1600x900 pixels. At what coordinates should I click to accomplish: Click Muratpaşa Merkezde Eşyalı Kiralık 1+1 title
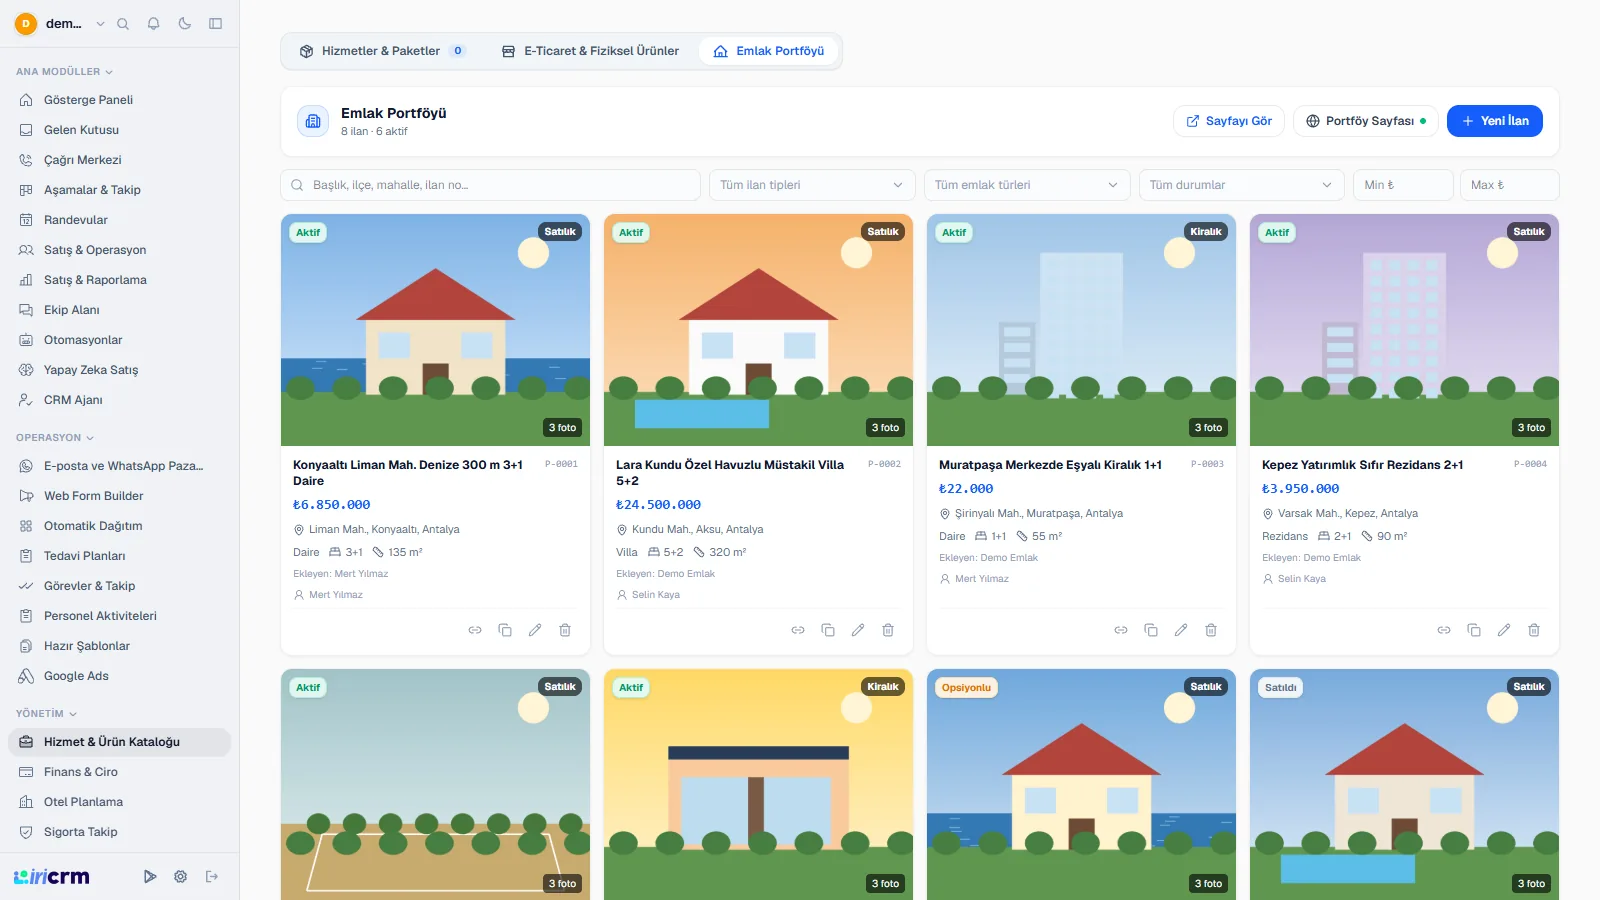1050,465
